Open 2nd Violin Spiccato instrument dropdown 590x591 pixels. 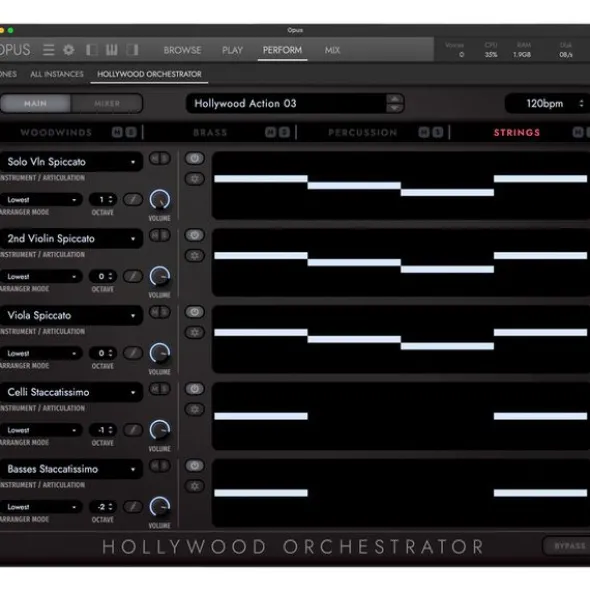pyautogui.click(x=71, y=239)
